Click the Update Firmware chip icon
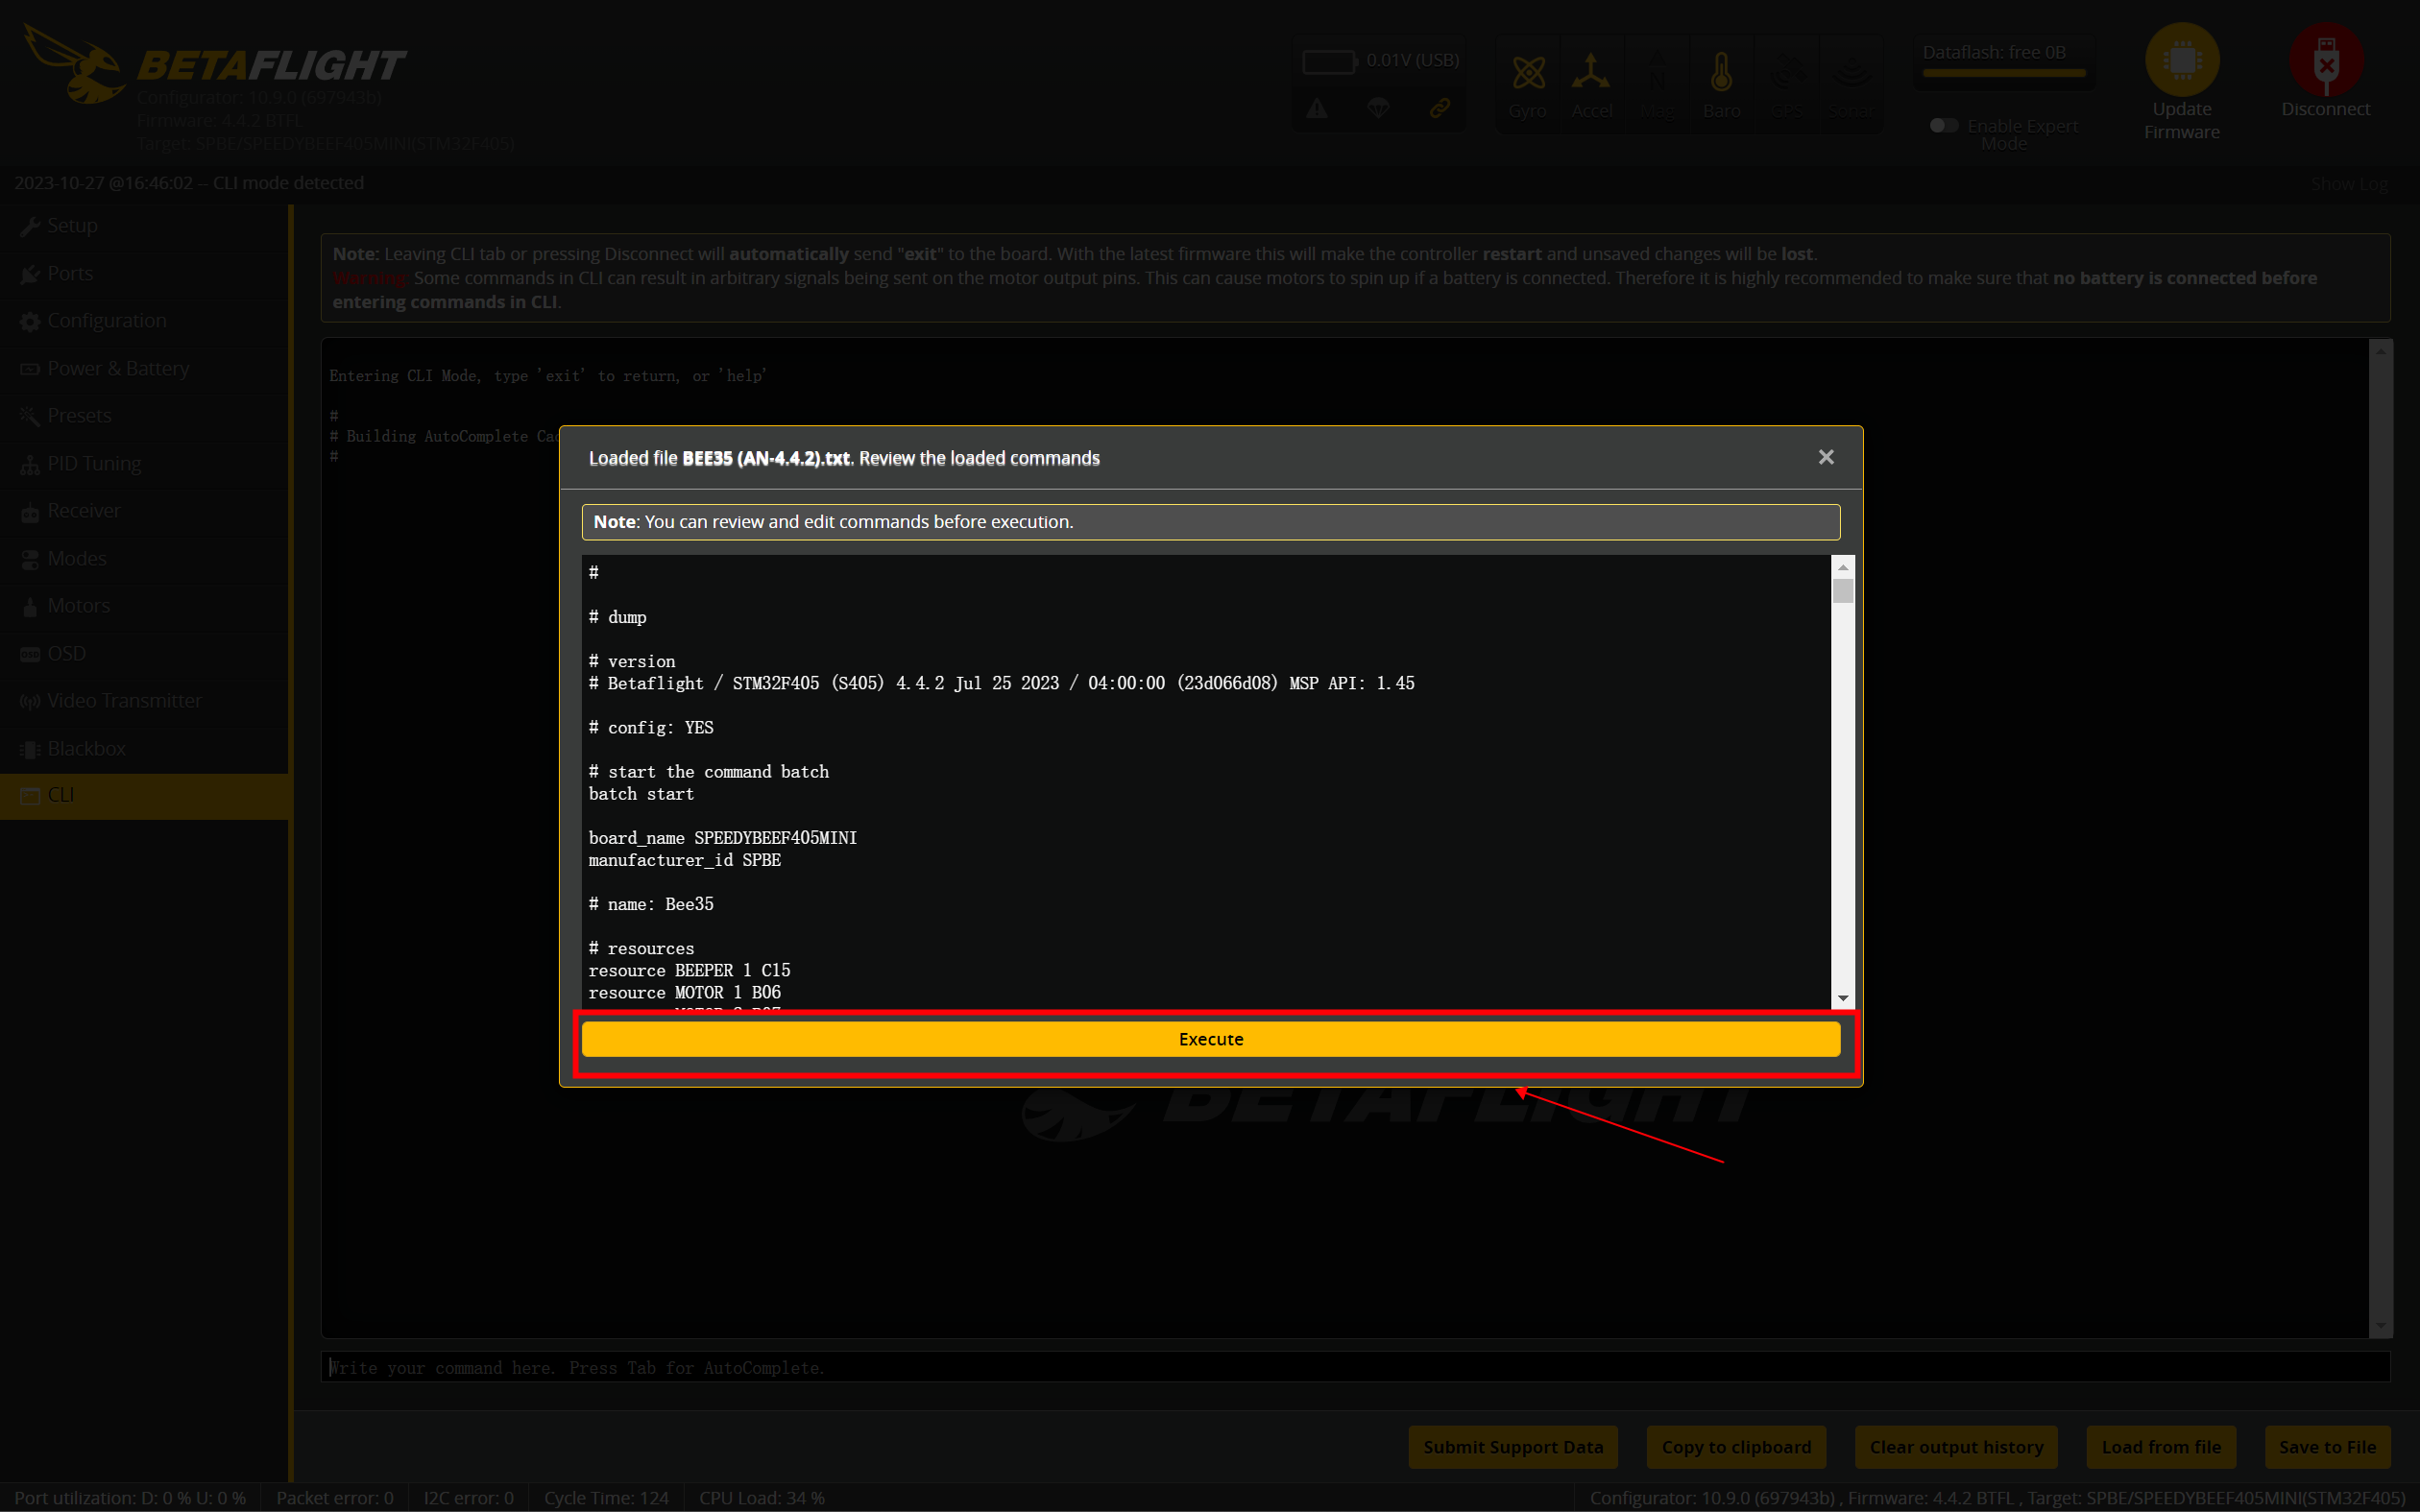Image resolution: width=2420 pixels, height=1512 pixels. click(x=2182, y=60)
